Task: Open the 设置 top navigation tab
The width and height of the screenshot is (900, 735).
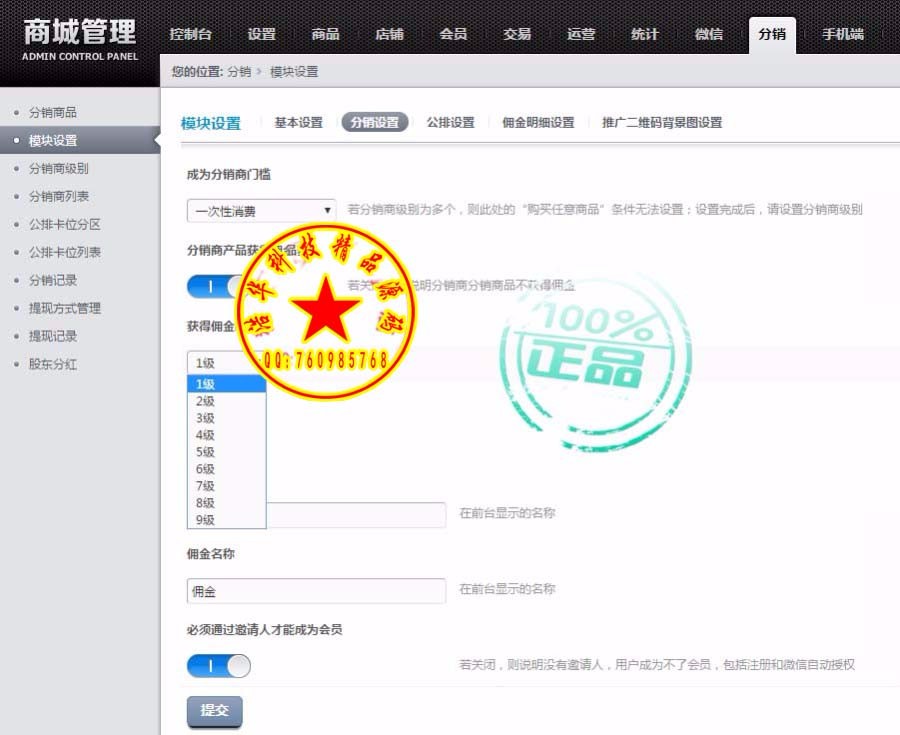Action: [x=262, y=34]
